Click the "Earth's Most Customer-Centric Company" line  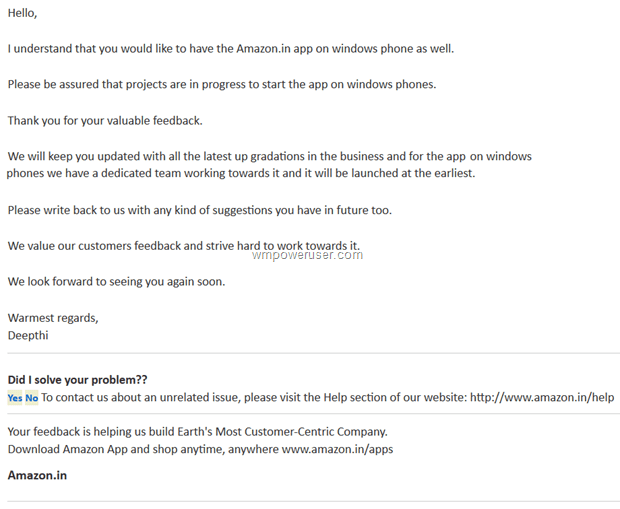pos(197,431)
